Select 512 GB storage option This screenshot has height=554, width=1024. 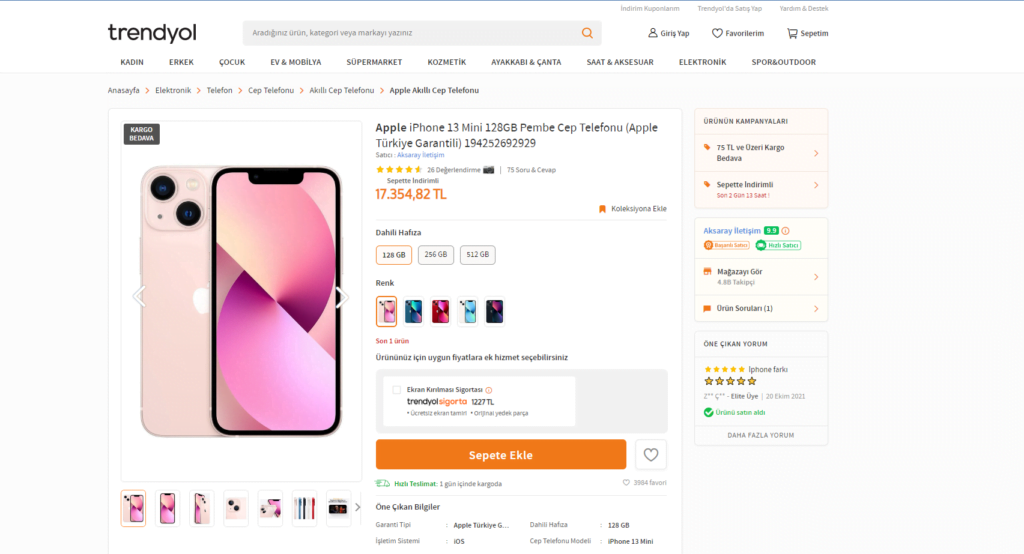478,255
